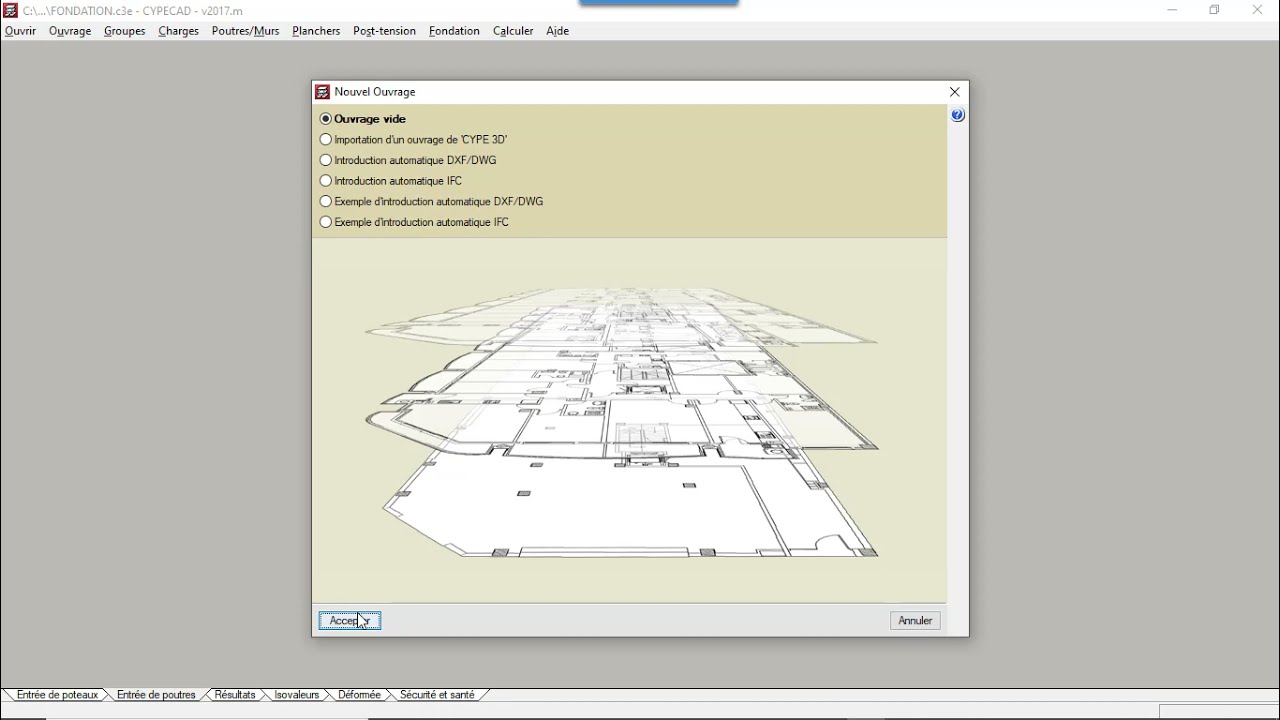Open the Groupes menu

pos(125,31)
